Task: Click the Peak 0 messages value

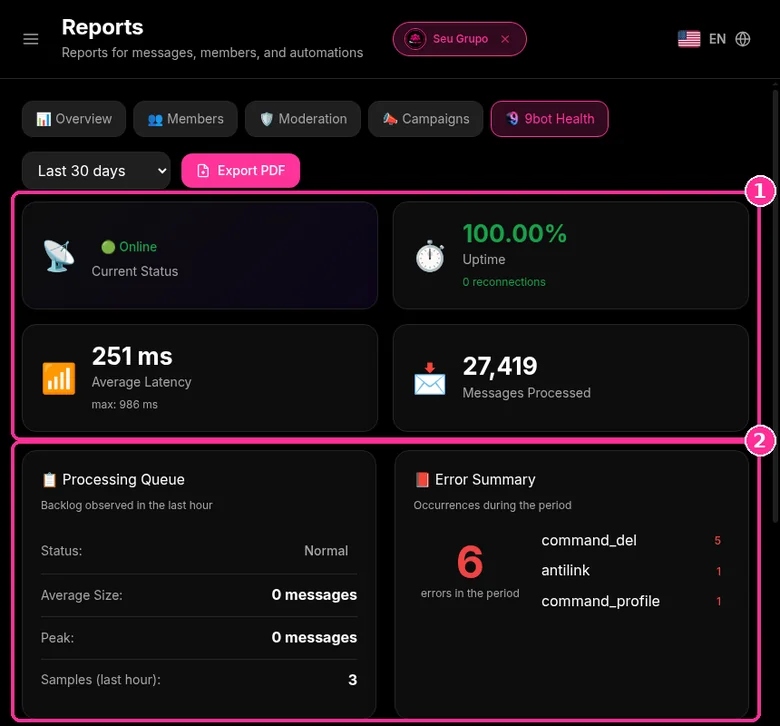Action: tap(314, 637)
